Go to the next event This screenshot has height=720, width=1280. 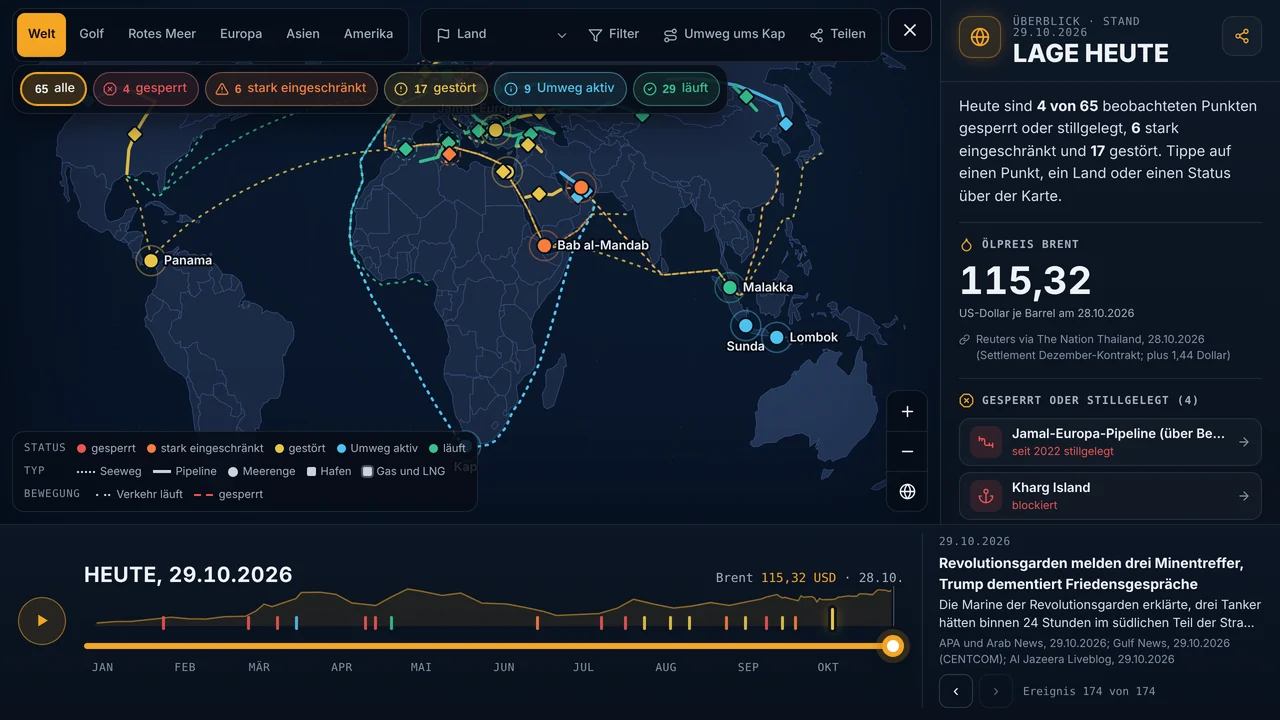pyautogui.click(x=996, y=691)
